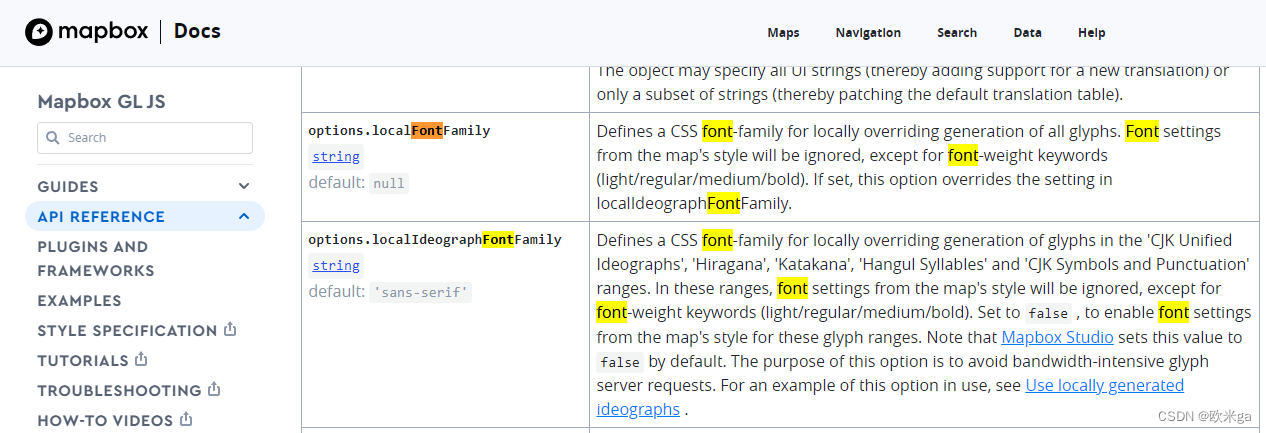Screen dimensions: 1266x433
Task: Click the search magnifier icon in sidebar
Action: [54, 138]
